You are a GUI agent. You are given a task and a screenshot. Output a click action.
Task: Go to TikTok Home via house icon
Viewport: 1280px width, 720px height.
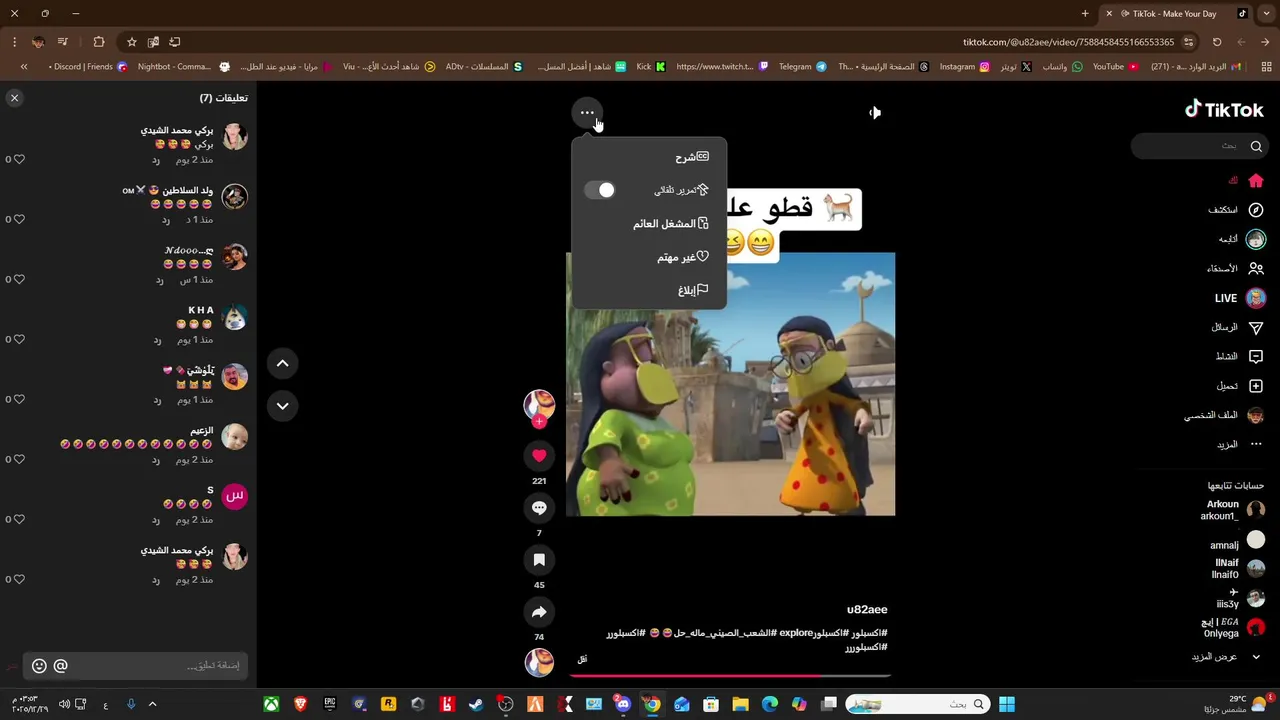pyautogui.click(x=1256, y=181)
